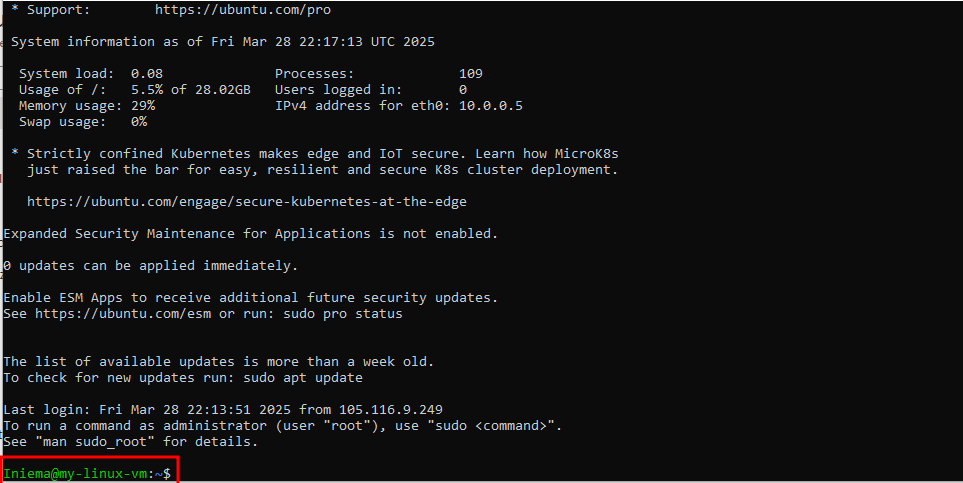Click the Memory usage 29% value
The width and height of the screenshot is (963, 483).
point(143,106)
